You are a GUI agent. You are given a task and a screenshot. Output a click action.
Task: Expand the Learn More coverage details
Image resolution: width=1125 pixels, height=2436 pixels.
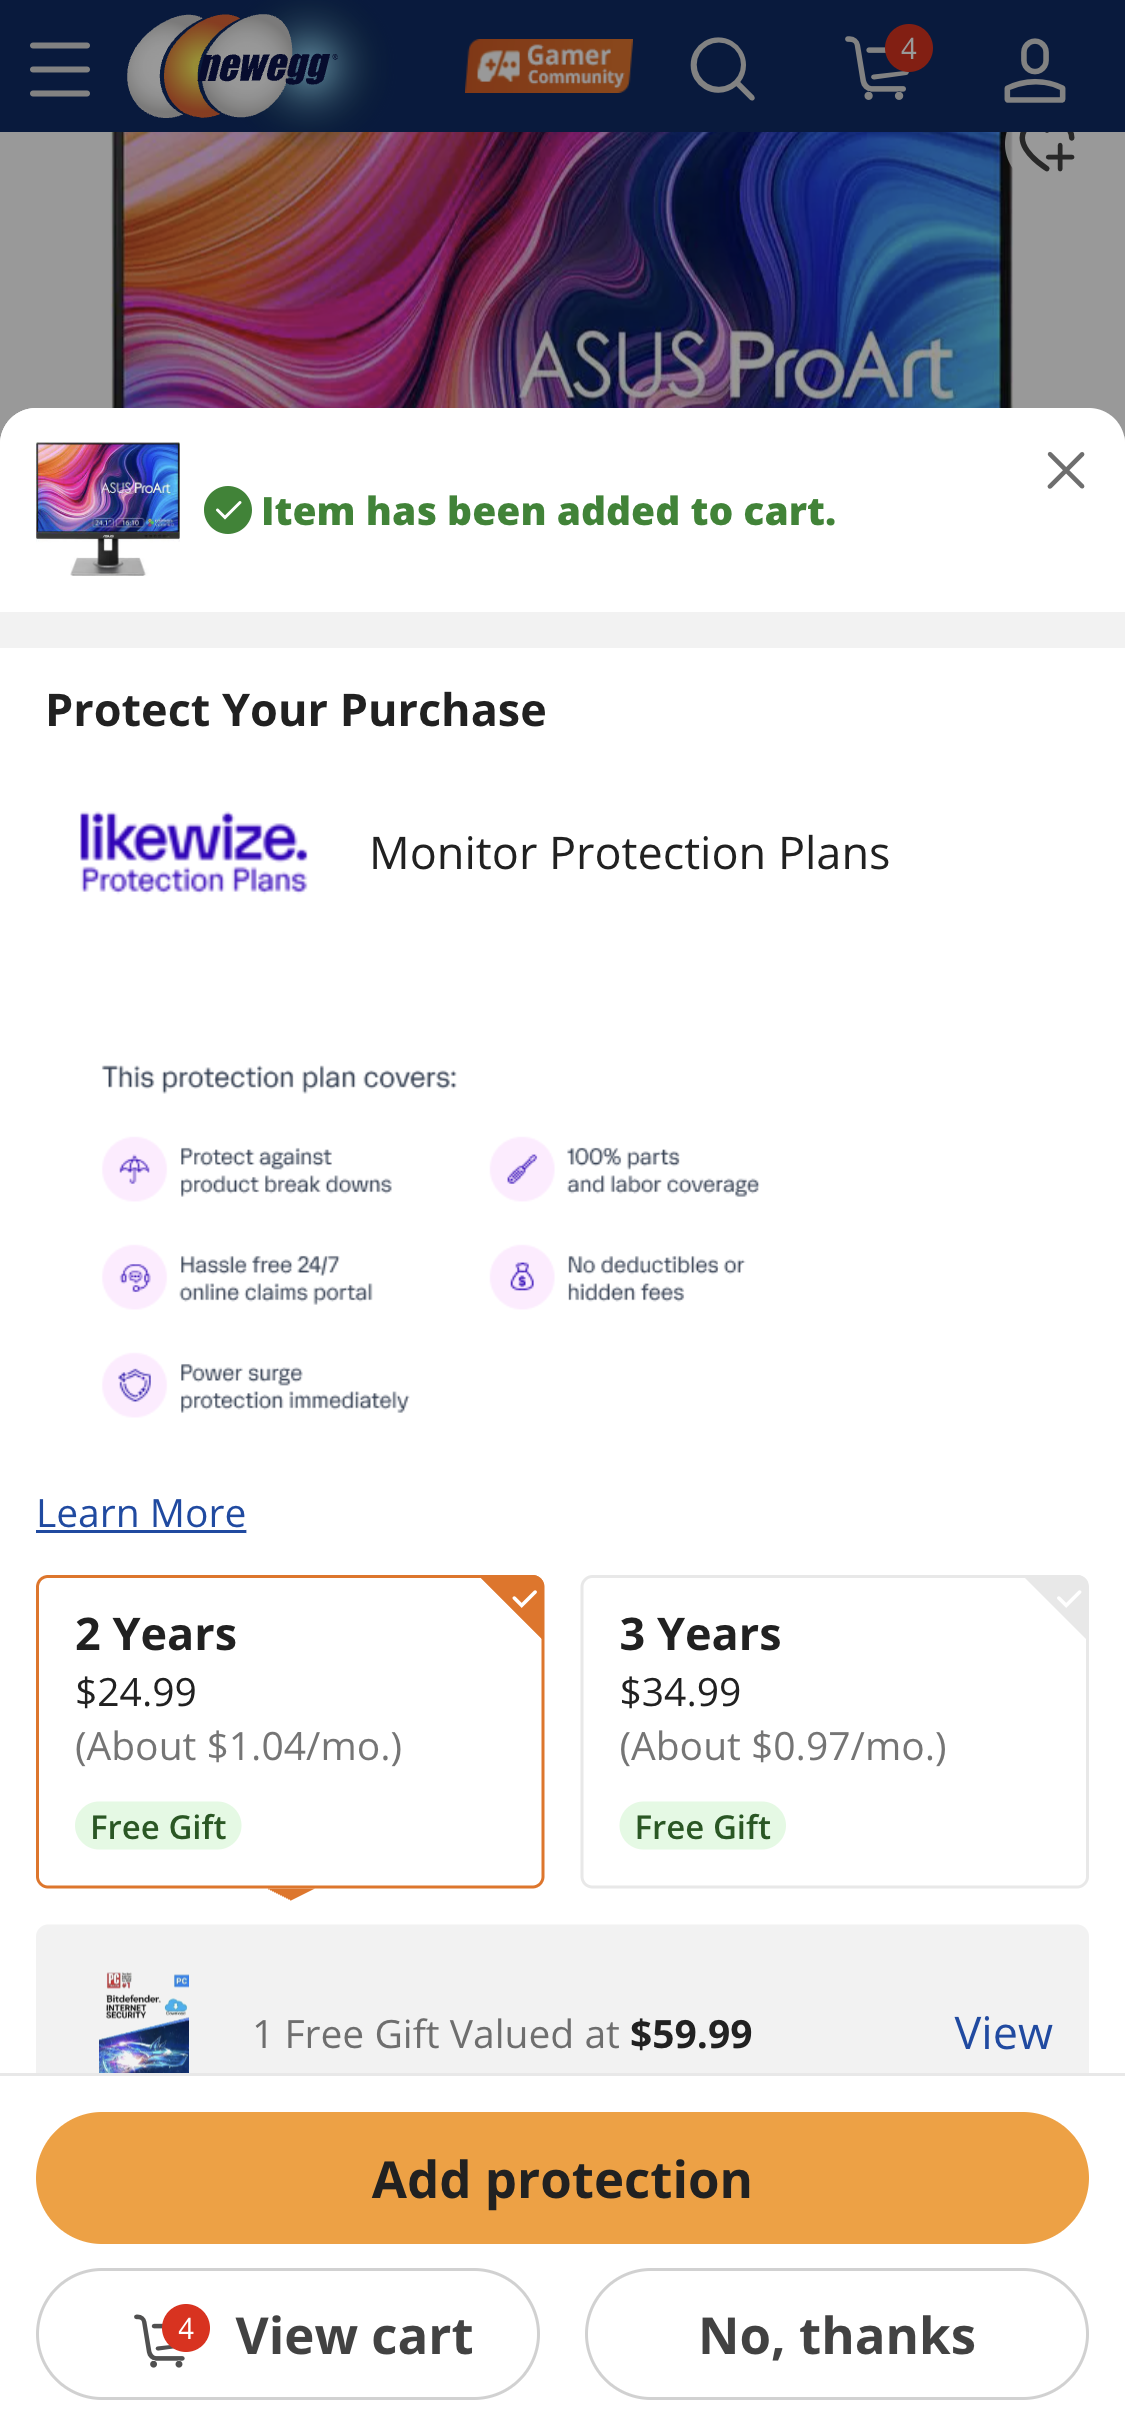point(140,1512)
